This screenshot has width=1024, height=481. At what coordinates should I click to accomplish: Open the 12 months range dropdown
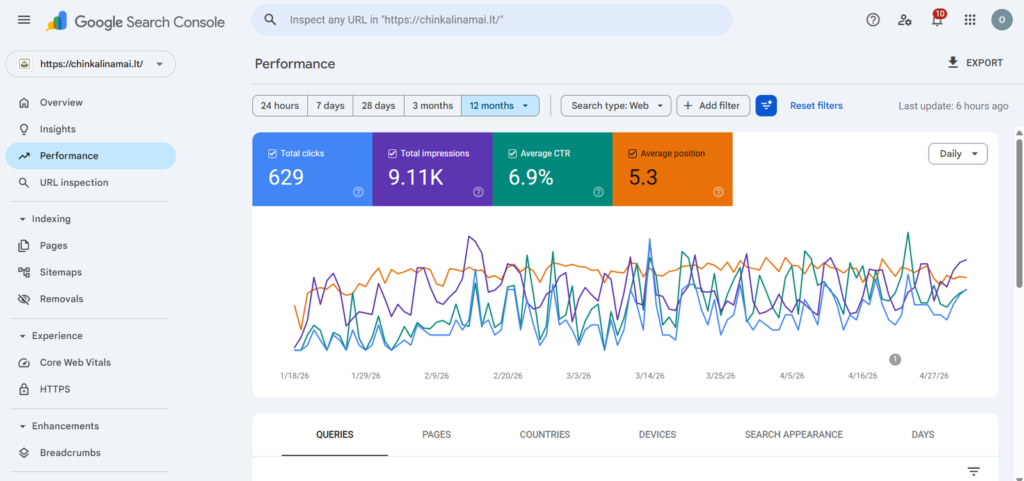(x=500, y=106)
